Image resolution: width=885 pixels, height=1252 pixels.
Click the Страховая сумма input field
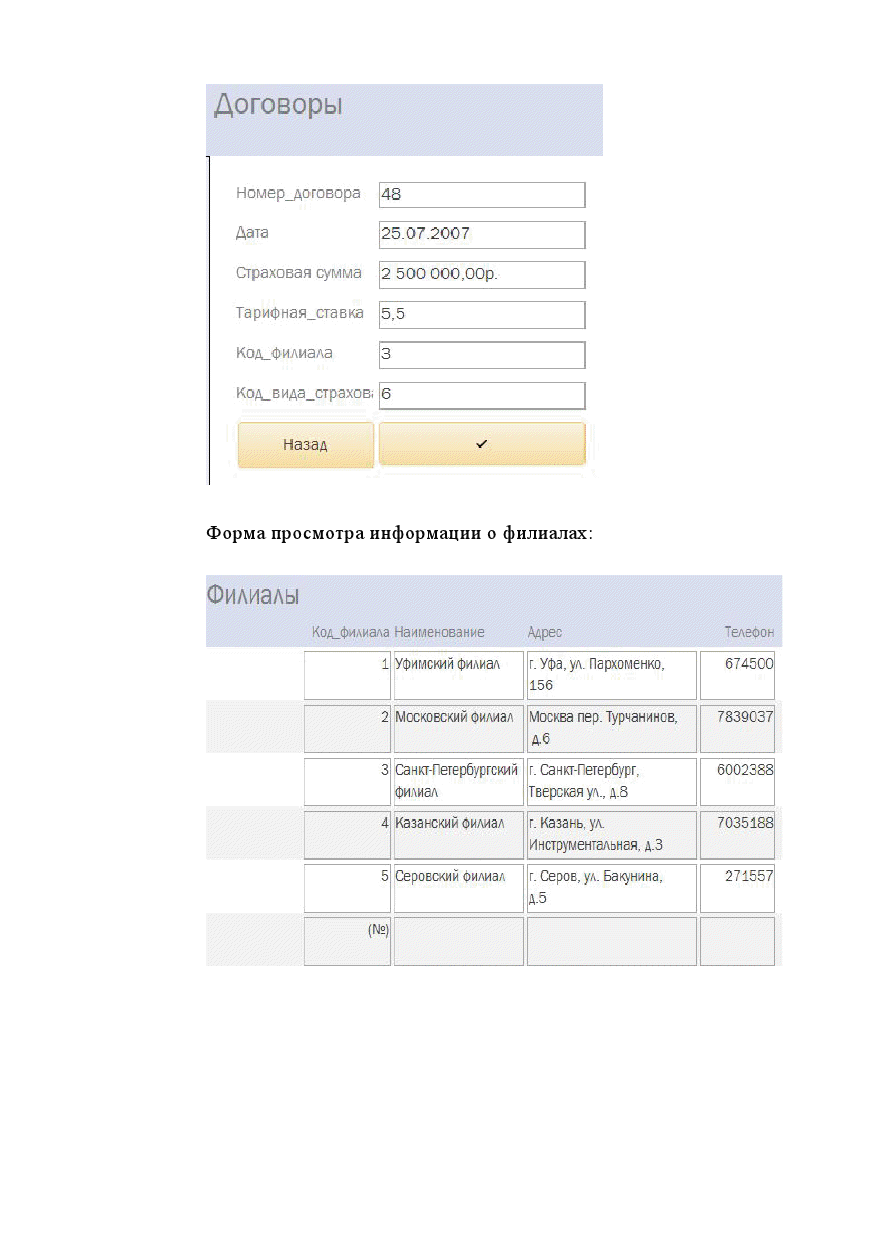[481, 275]
